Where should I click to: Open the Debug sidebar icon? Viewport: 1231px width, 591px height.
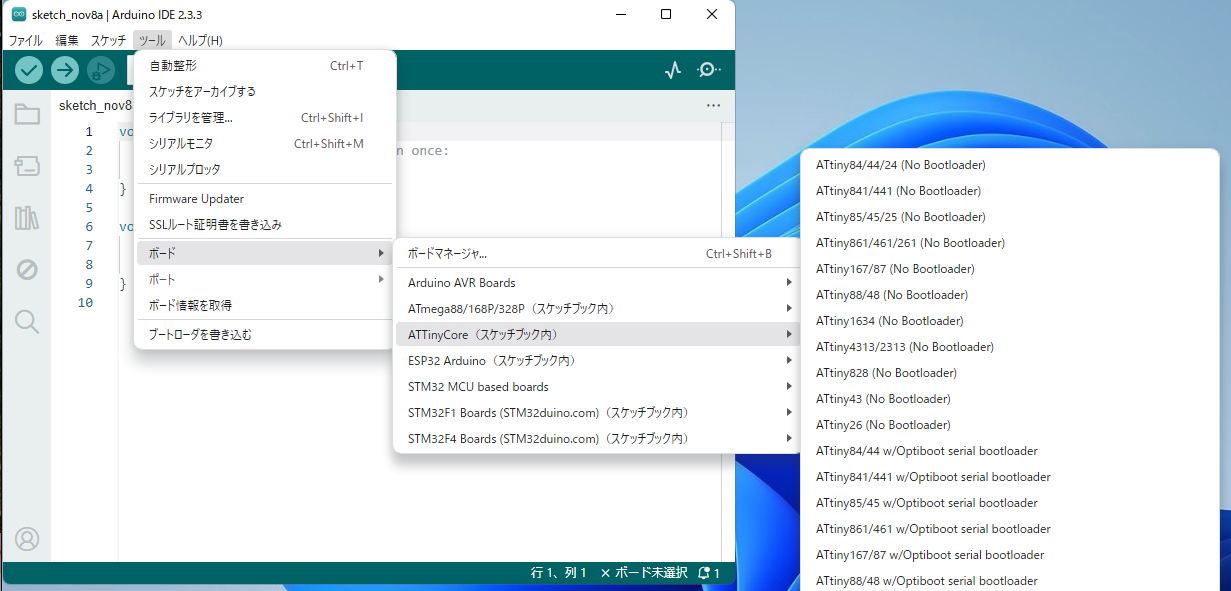coord(27,270)
